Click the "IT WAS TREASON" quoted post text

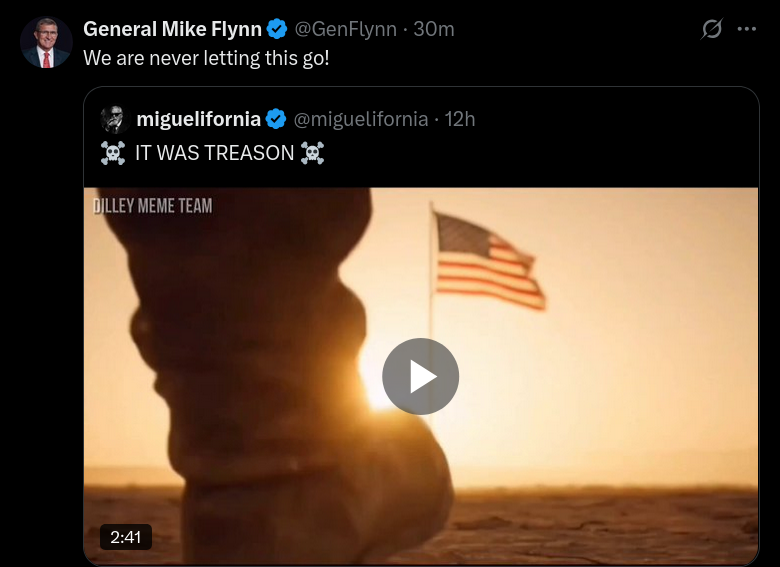point(214,153)
